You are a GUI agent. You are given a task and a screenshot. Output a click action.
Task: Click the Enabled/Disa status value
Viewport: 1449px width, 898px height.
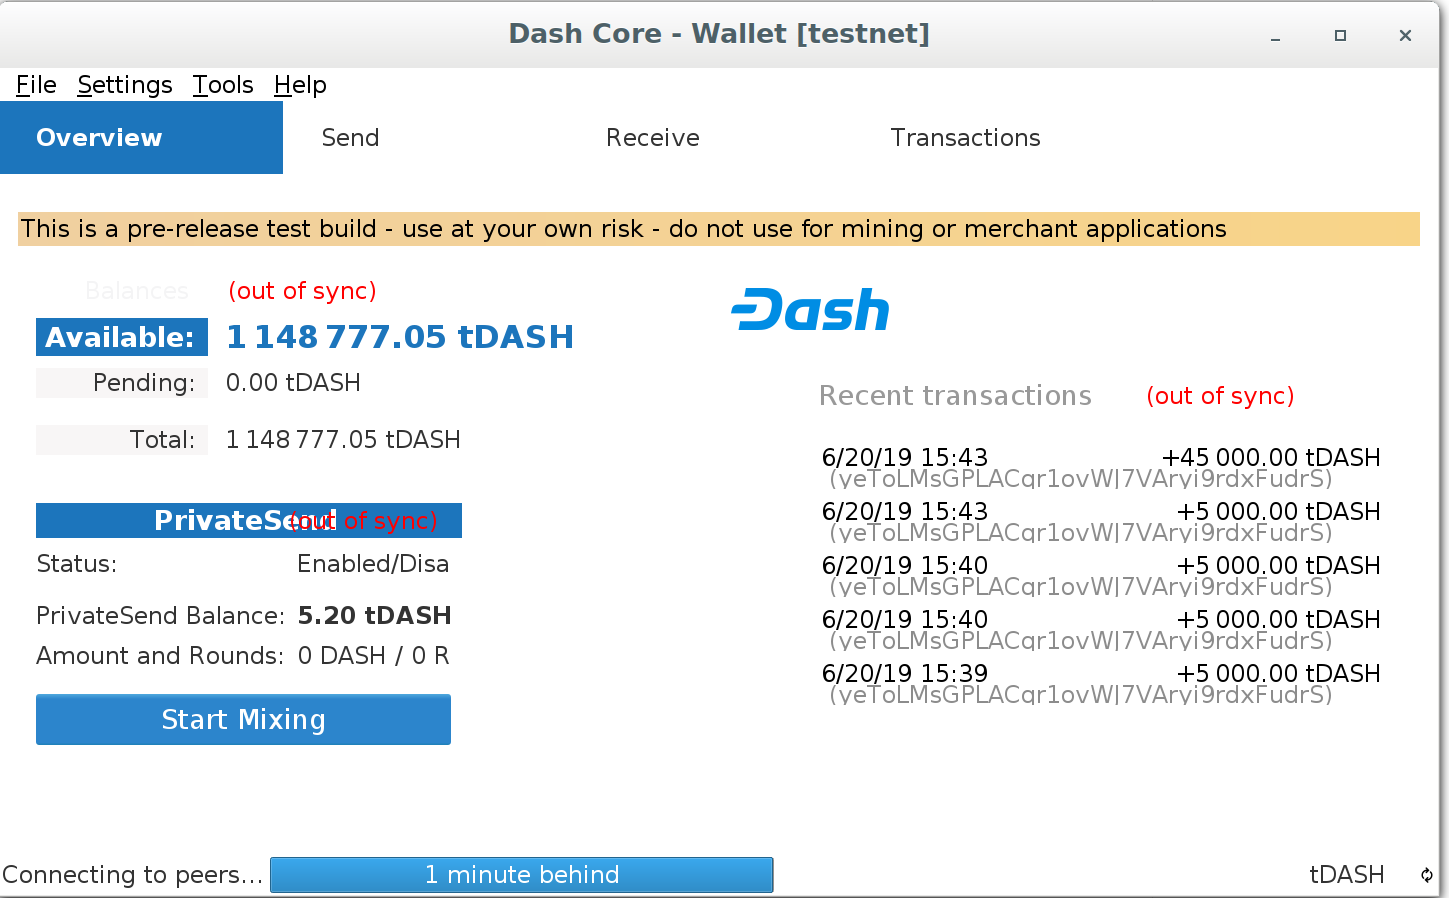[x=373, y=564]
